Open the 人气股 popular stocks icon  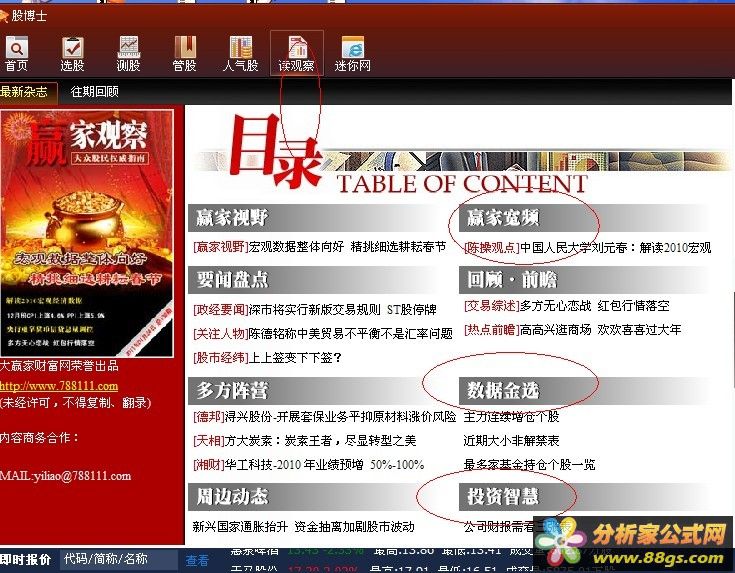coord(240,53)
